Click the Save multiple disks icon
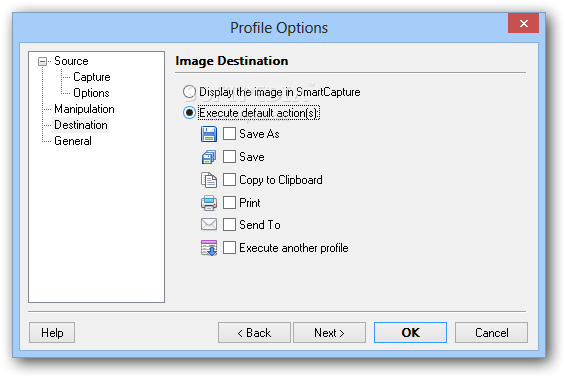Viewport: 566px width, 378px height. click(209, 157)
